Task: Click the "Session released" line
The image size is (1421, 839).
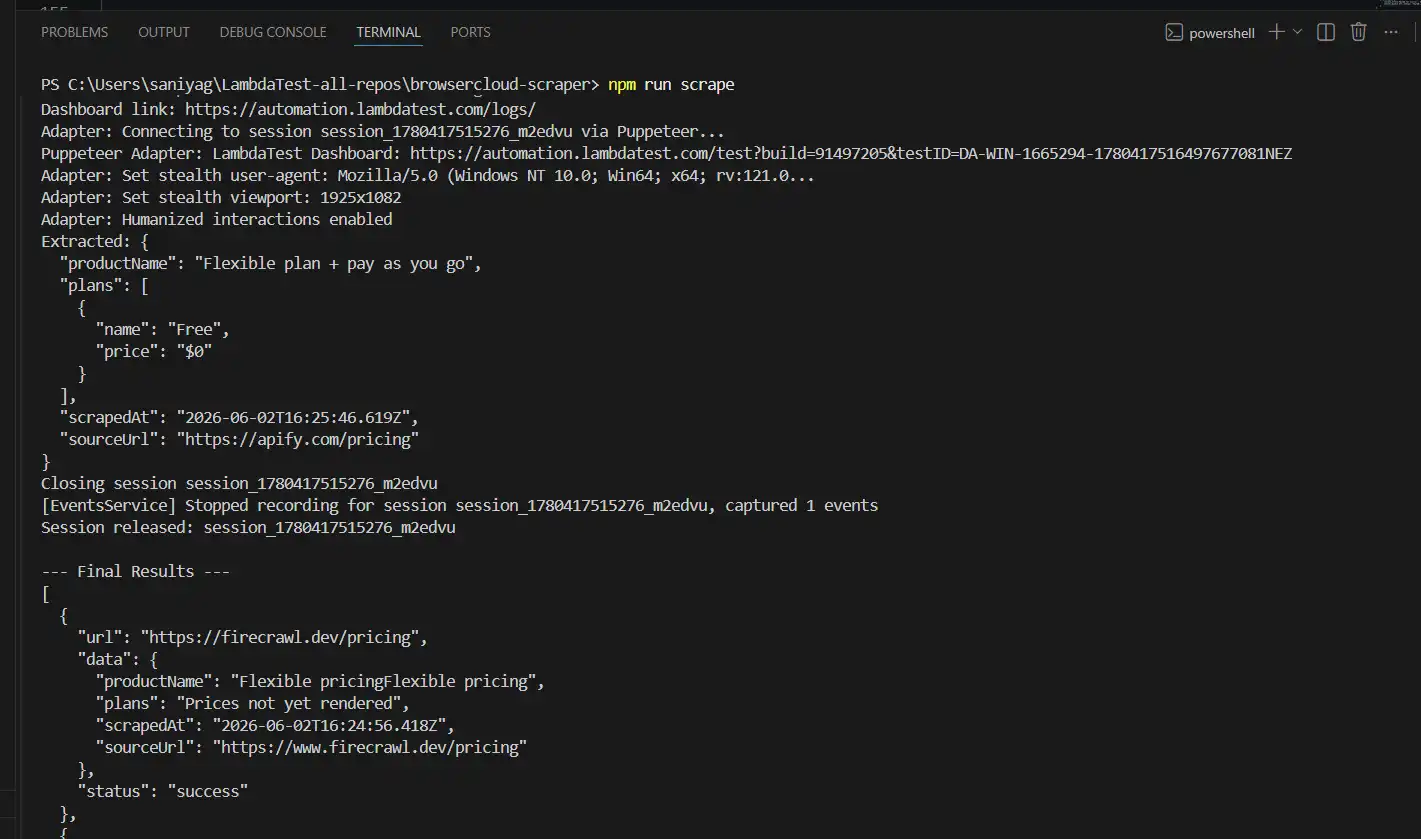Action: pyautogui.click(x=248, y=528)
